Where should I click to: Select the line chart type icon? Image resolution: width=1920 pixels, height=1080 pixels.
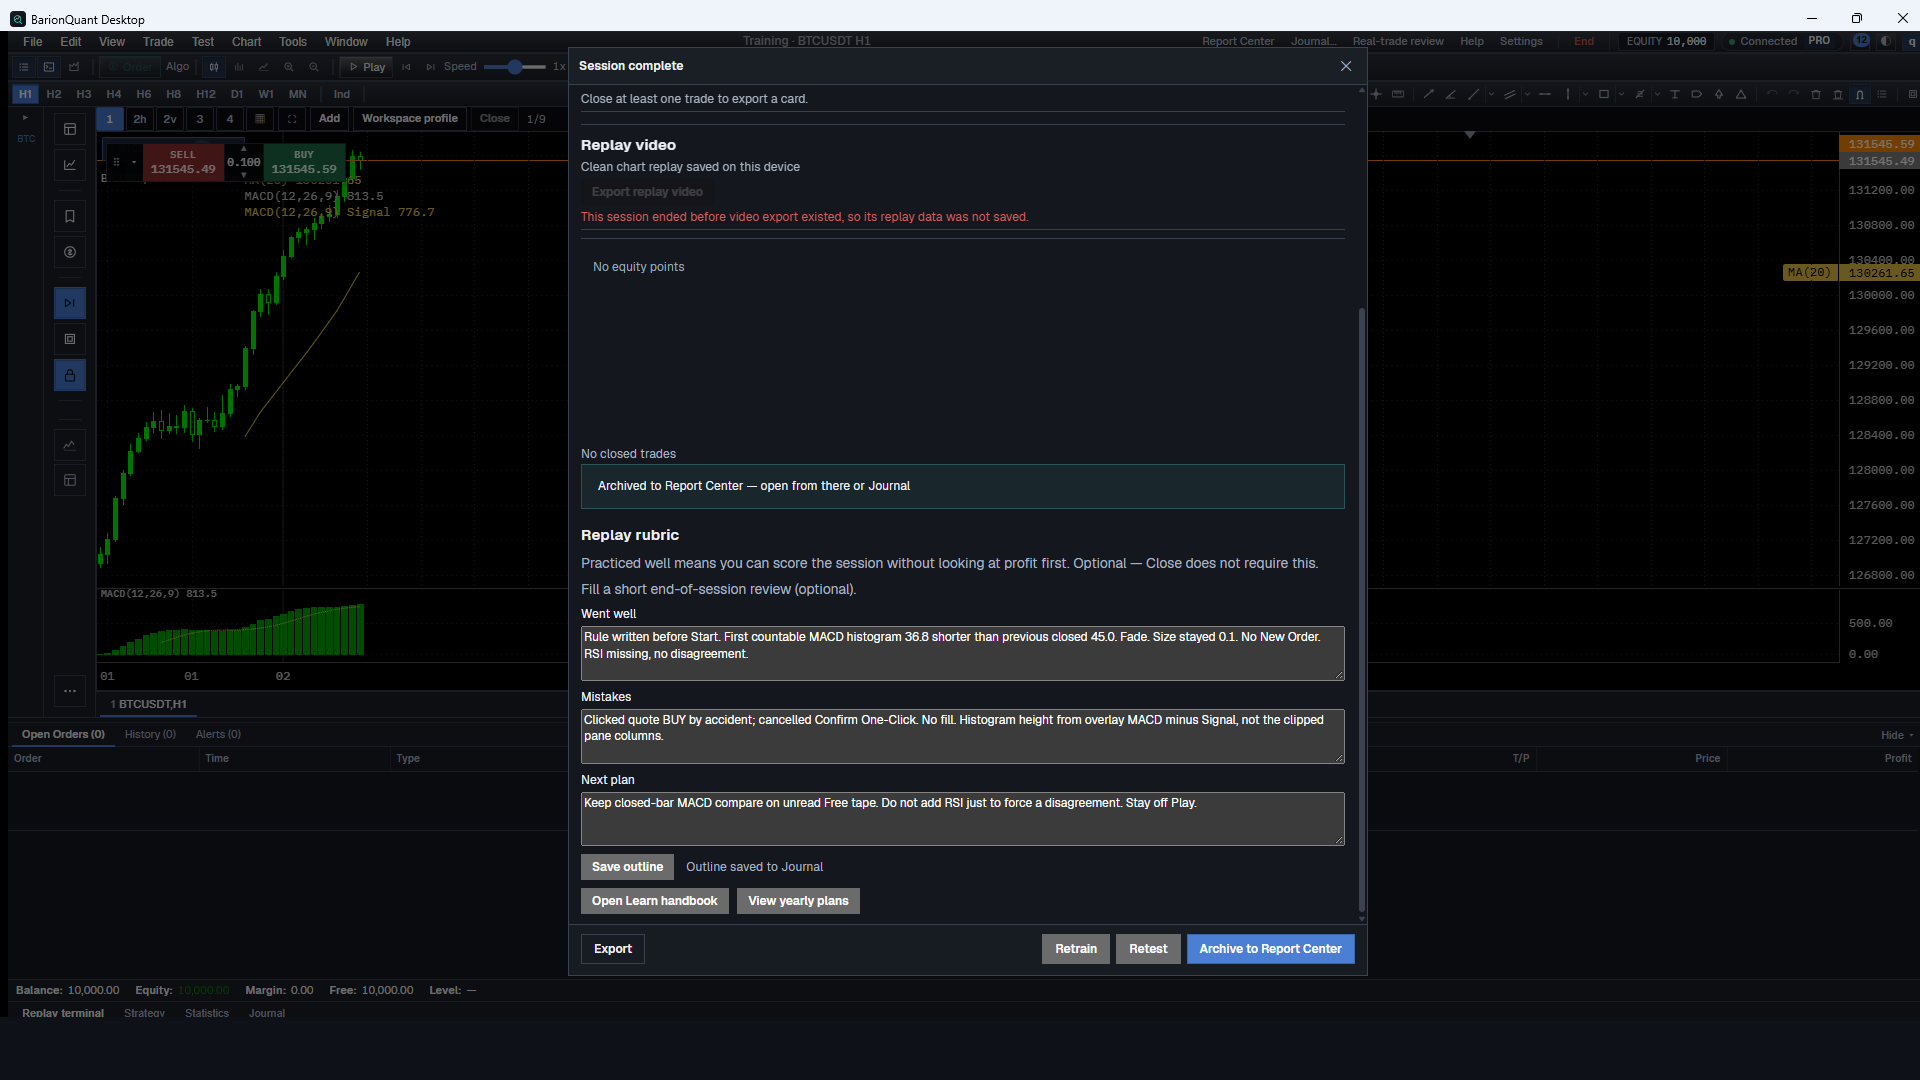point(264,67)
